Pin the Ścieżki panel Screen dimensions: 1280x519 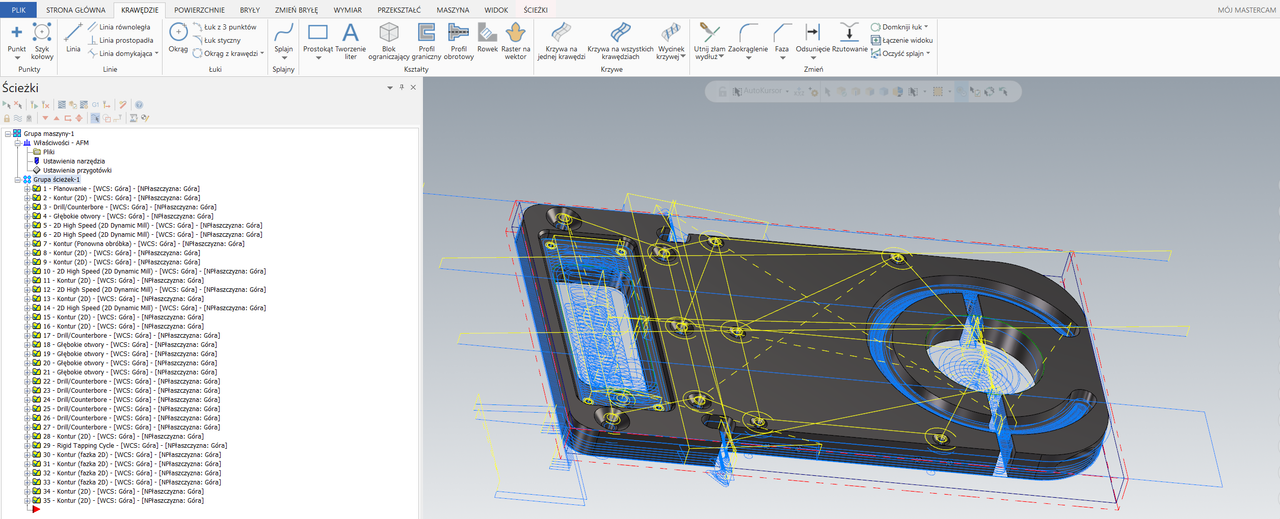point(401,88)
